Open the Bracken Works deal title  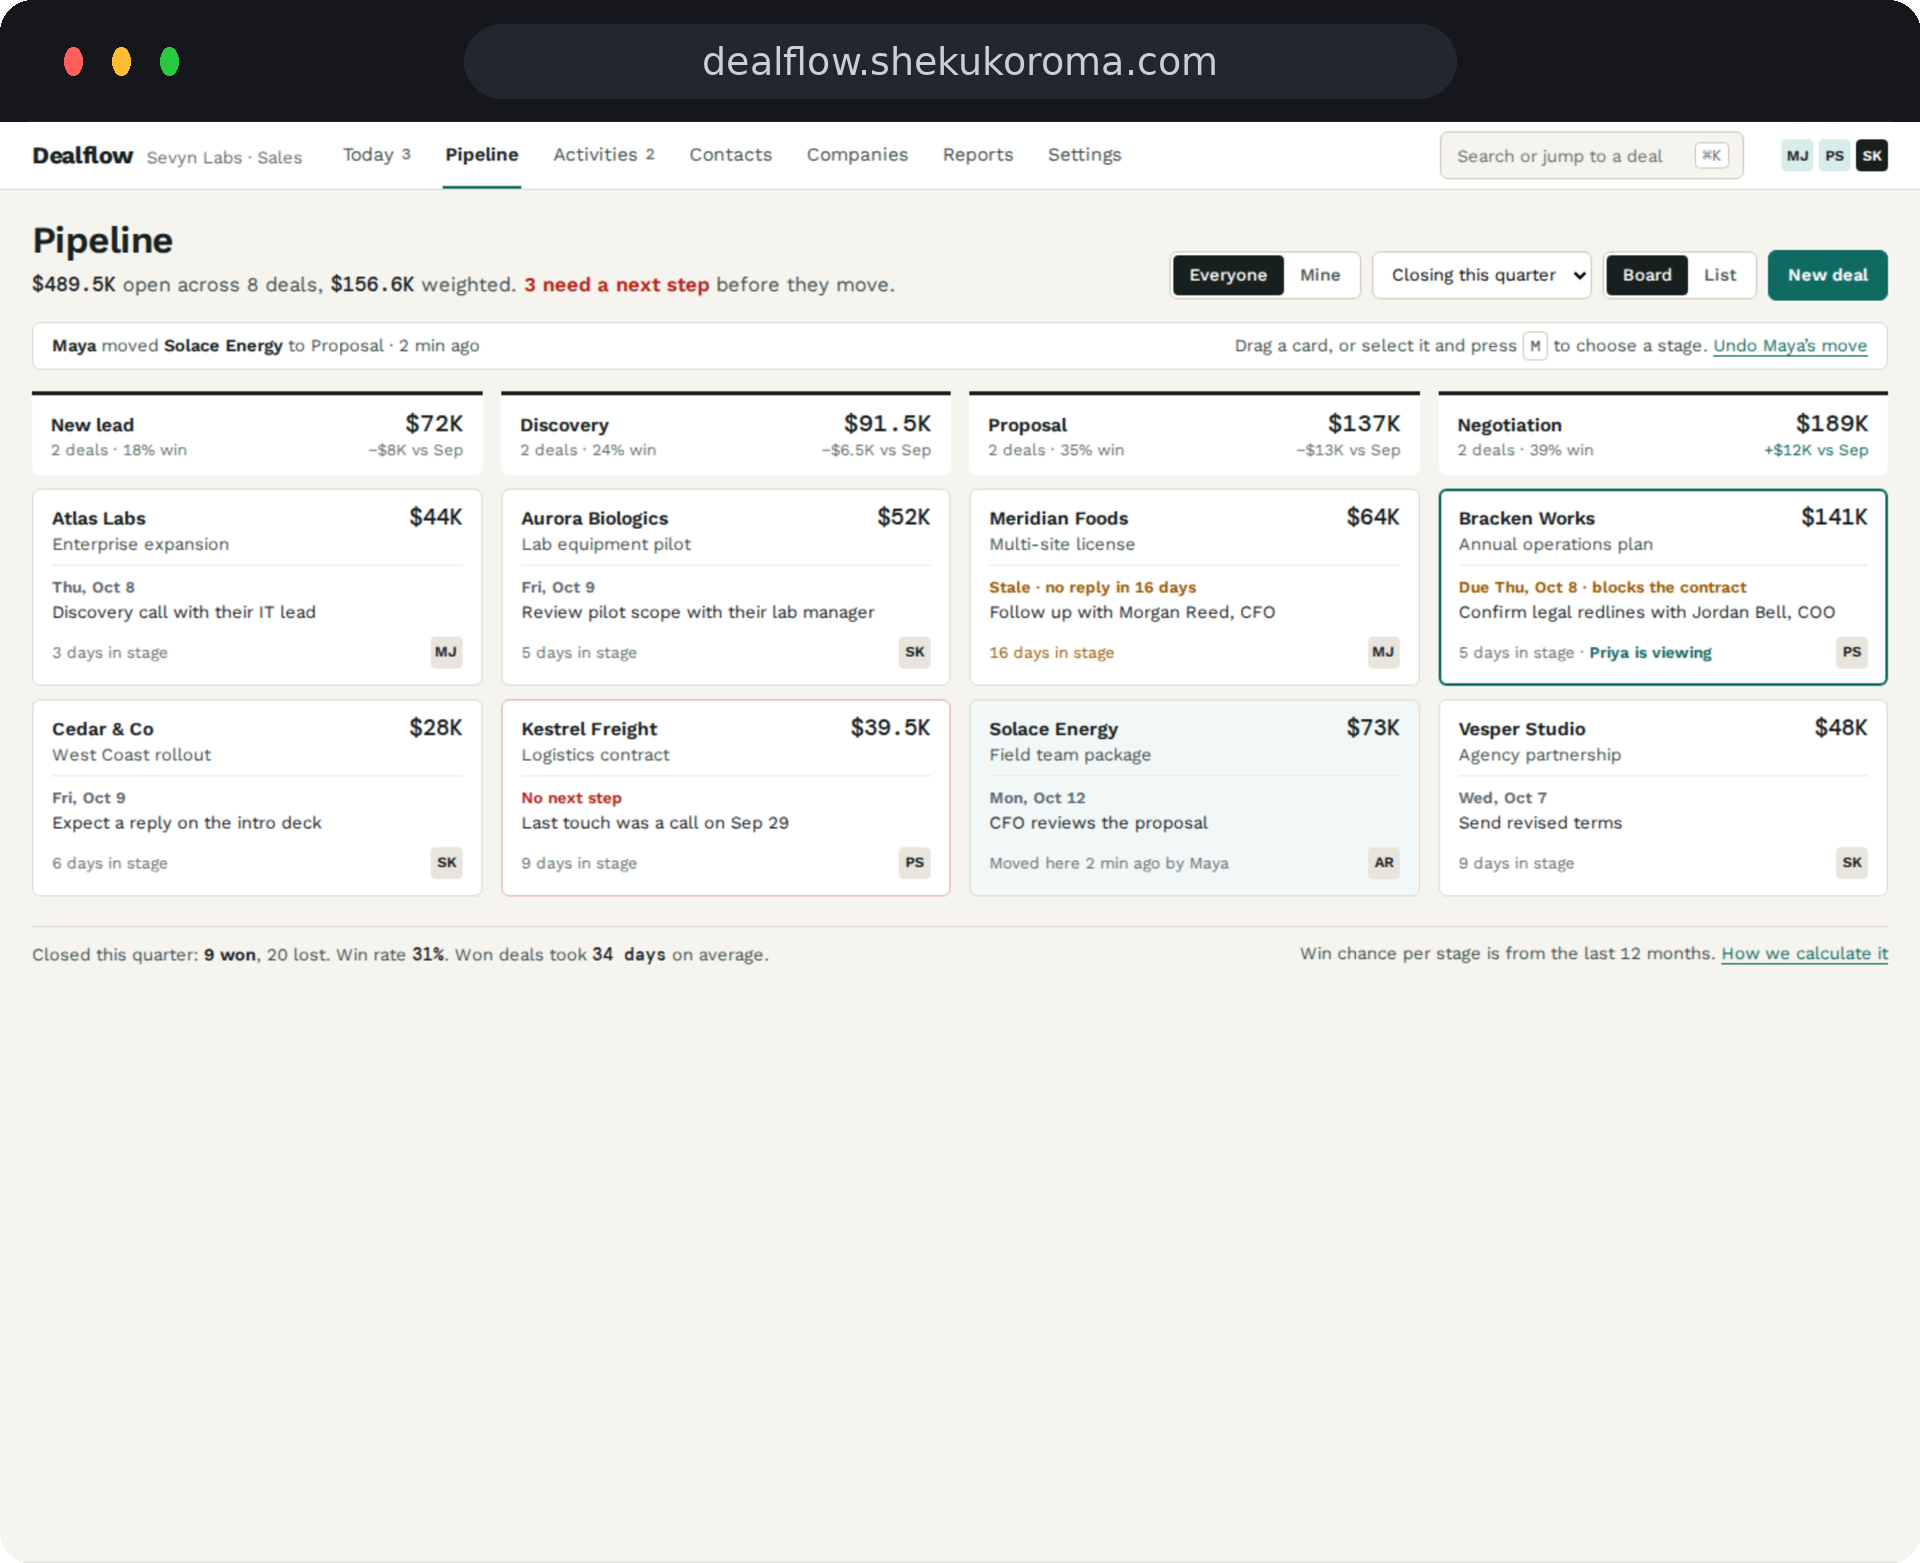pyautogui.click(x=1526, y=518)
